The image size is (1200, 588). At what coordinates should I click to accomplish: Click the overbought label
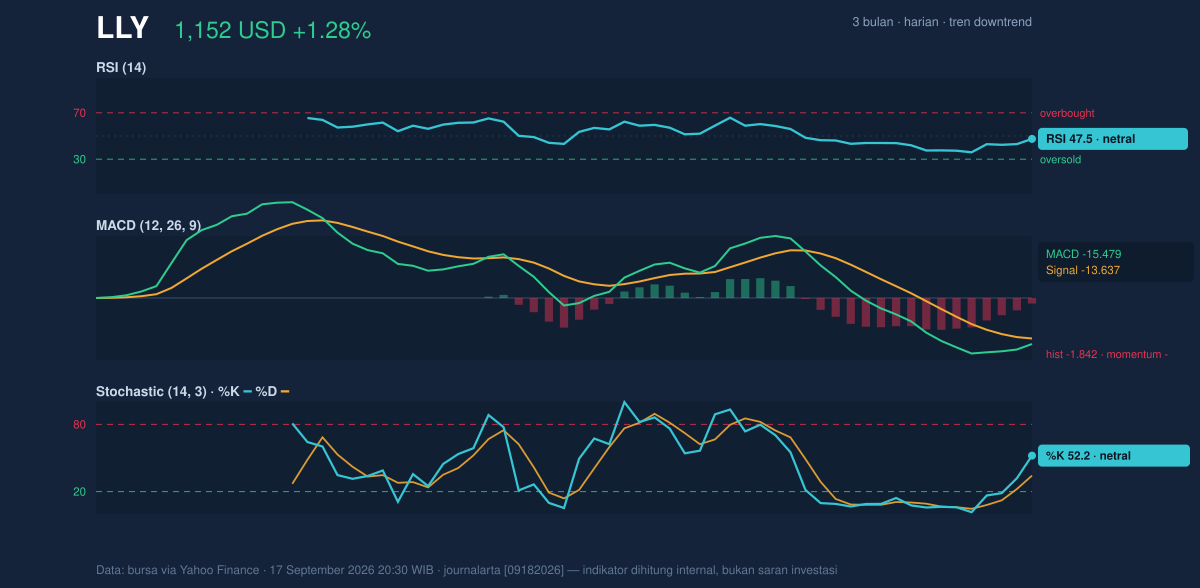tap(1067, 113)
